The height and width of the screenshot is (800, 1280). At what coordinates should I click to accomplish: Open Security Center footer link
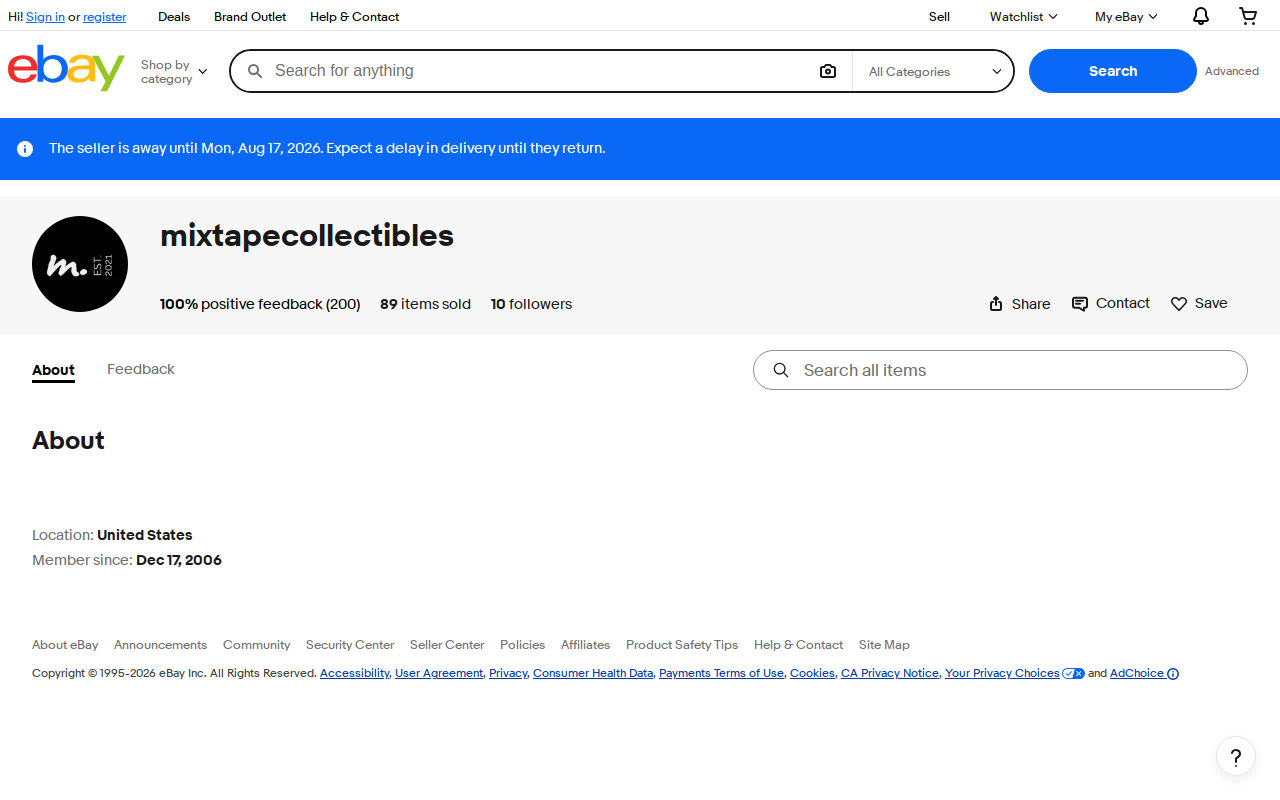pos(350,645)
